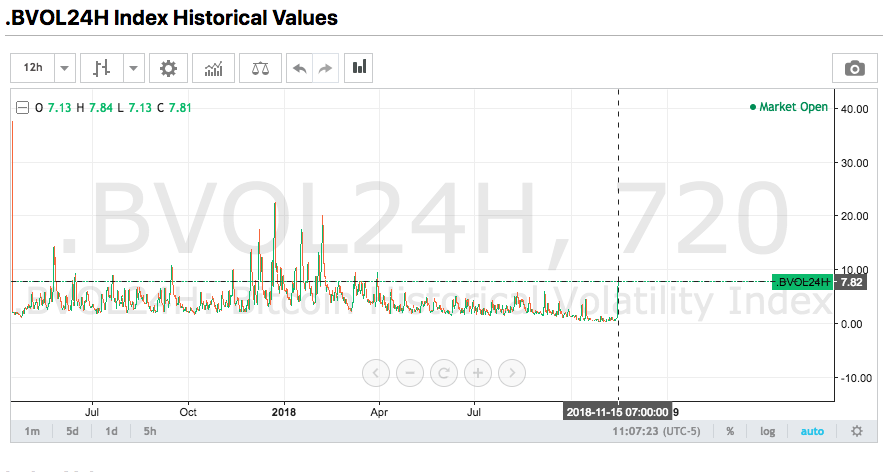Viewport: 893px width, 472px height.
Task: Click the Oct label on time axis
Action: click(188, 412)
